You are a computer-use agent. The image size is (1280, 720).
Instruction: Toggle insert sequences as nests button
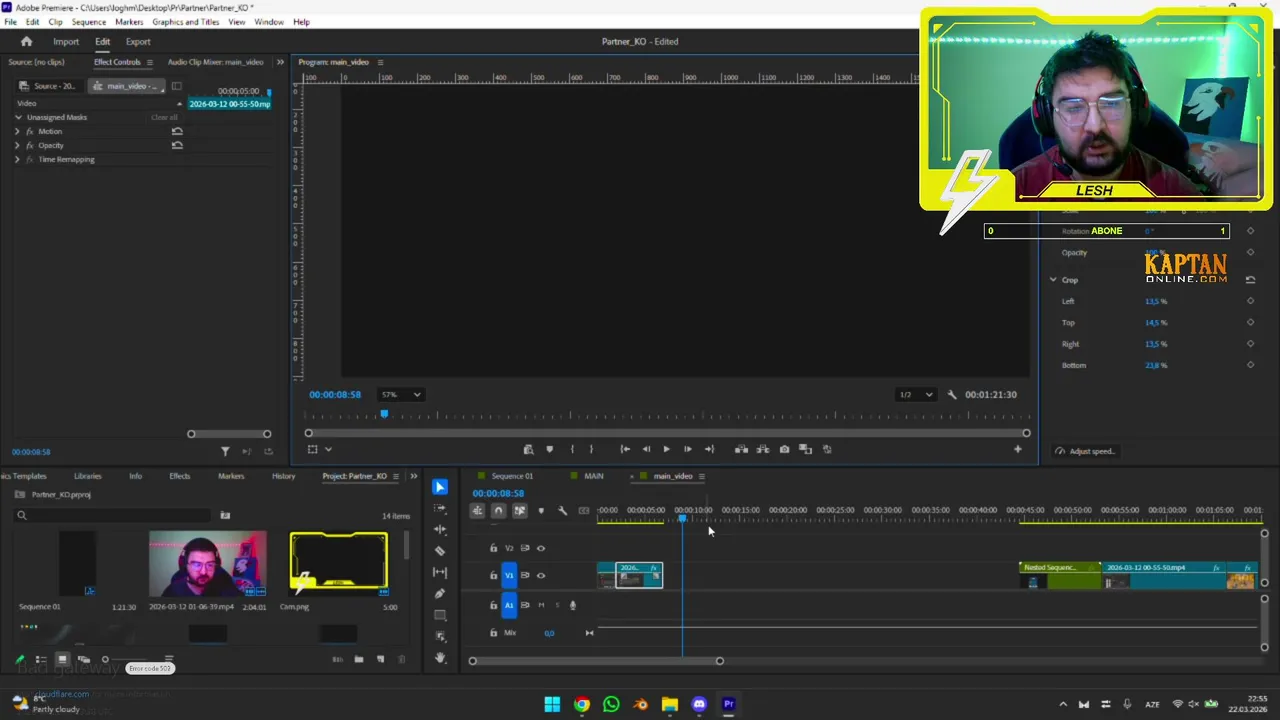[477, 511]
